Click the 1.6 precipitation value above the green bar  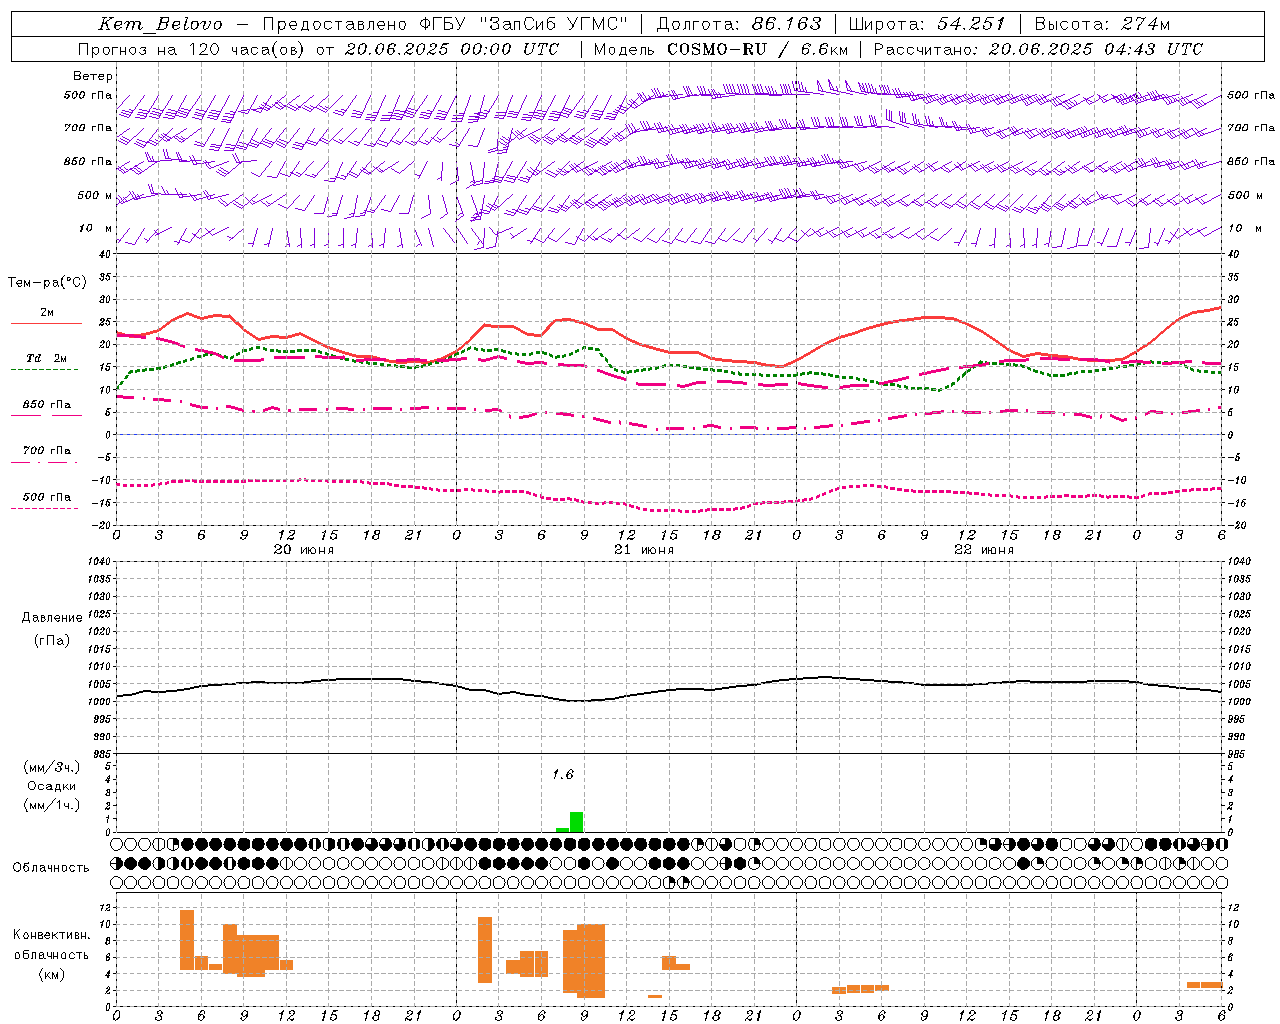pyautogui.click(x=563, y=774)
